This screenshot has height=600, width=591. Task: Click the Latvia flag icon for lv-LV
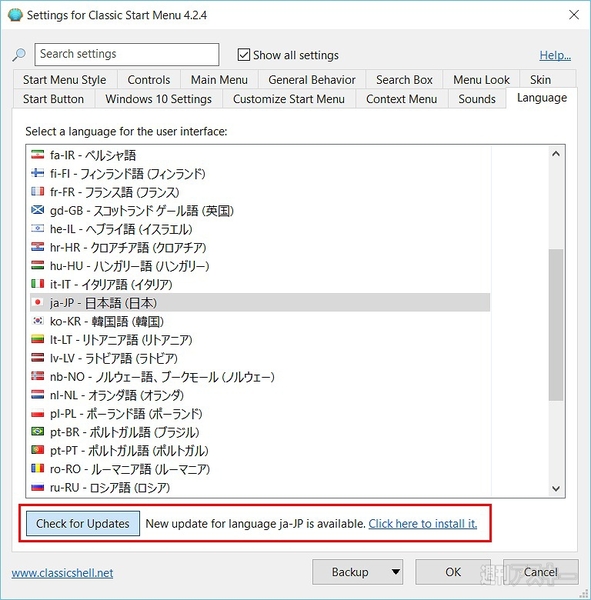(38, 358)
